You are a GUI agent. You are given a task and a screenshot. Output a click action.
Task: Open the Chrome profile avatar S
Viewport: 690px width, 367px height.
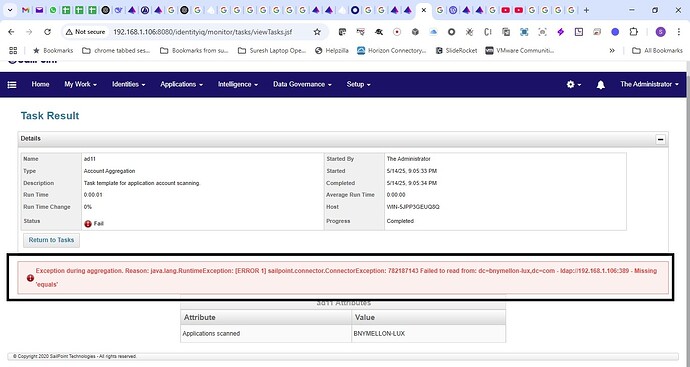click(x=660, y=32)
